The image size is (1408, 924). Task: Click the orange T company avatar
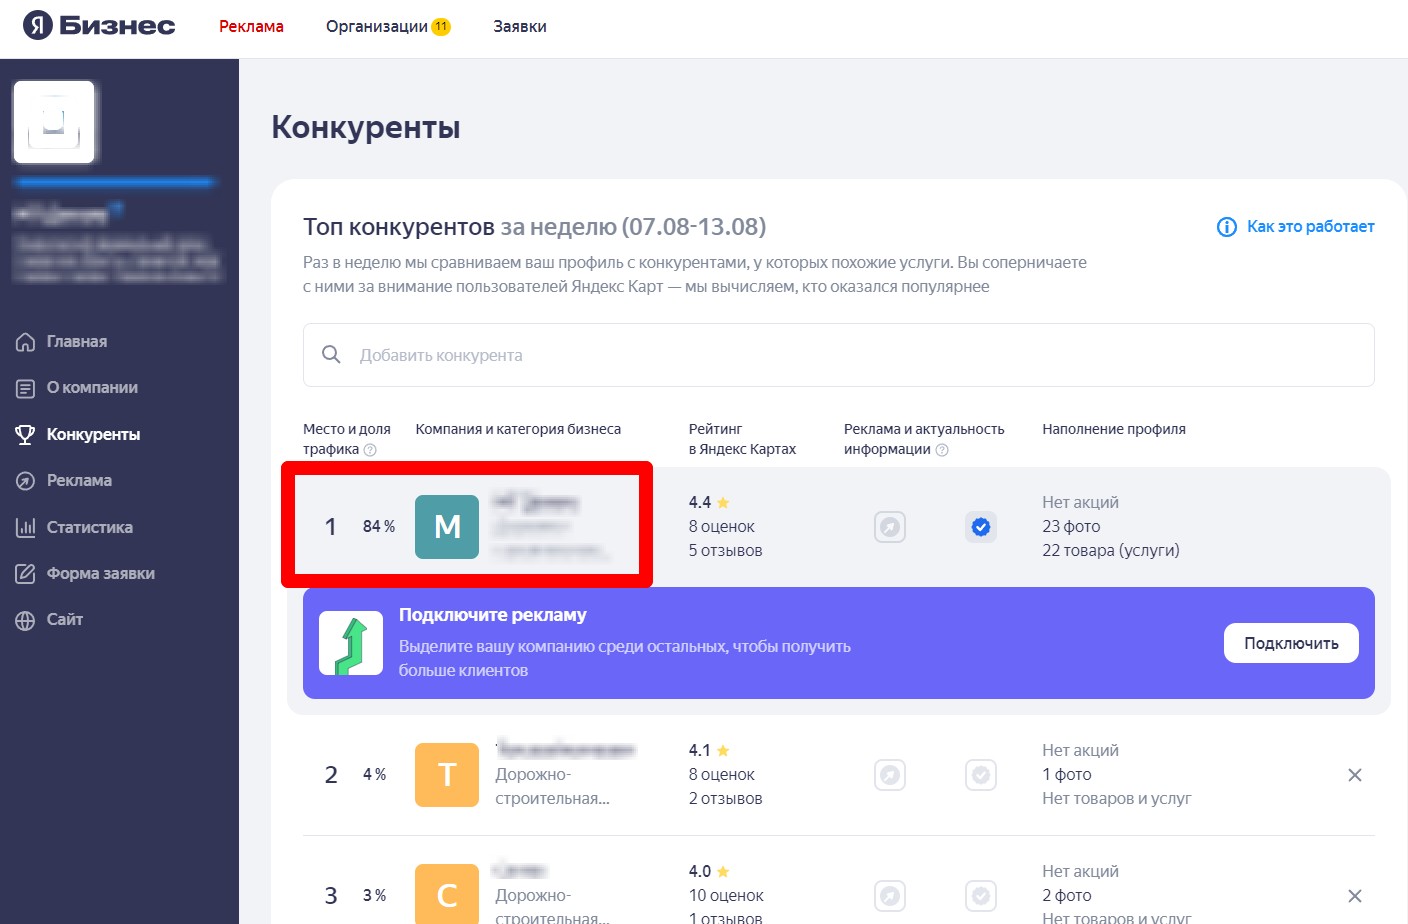click(447, 775)
